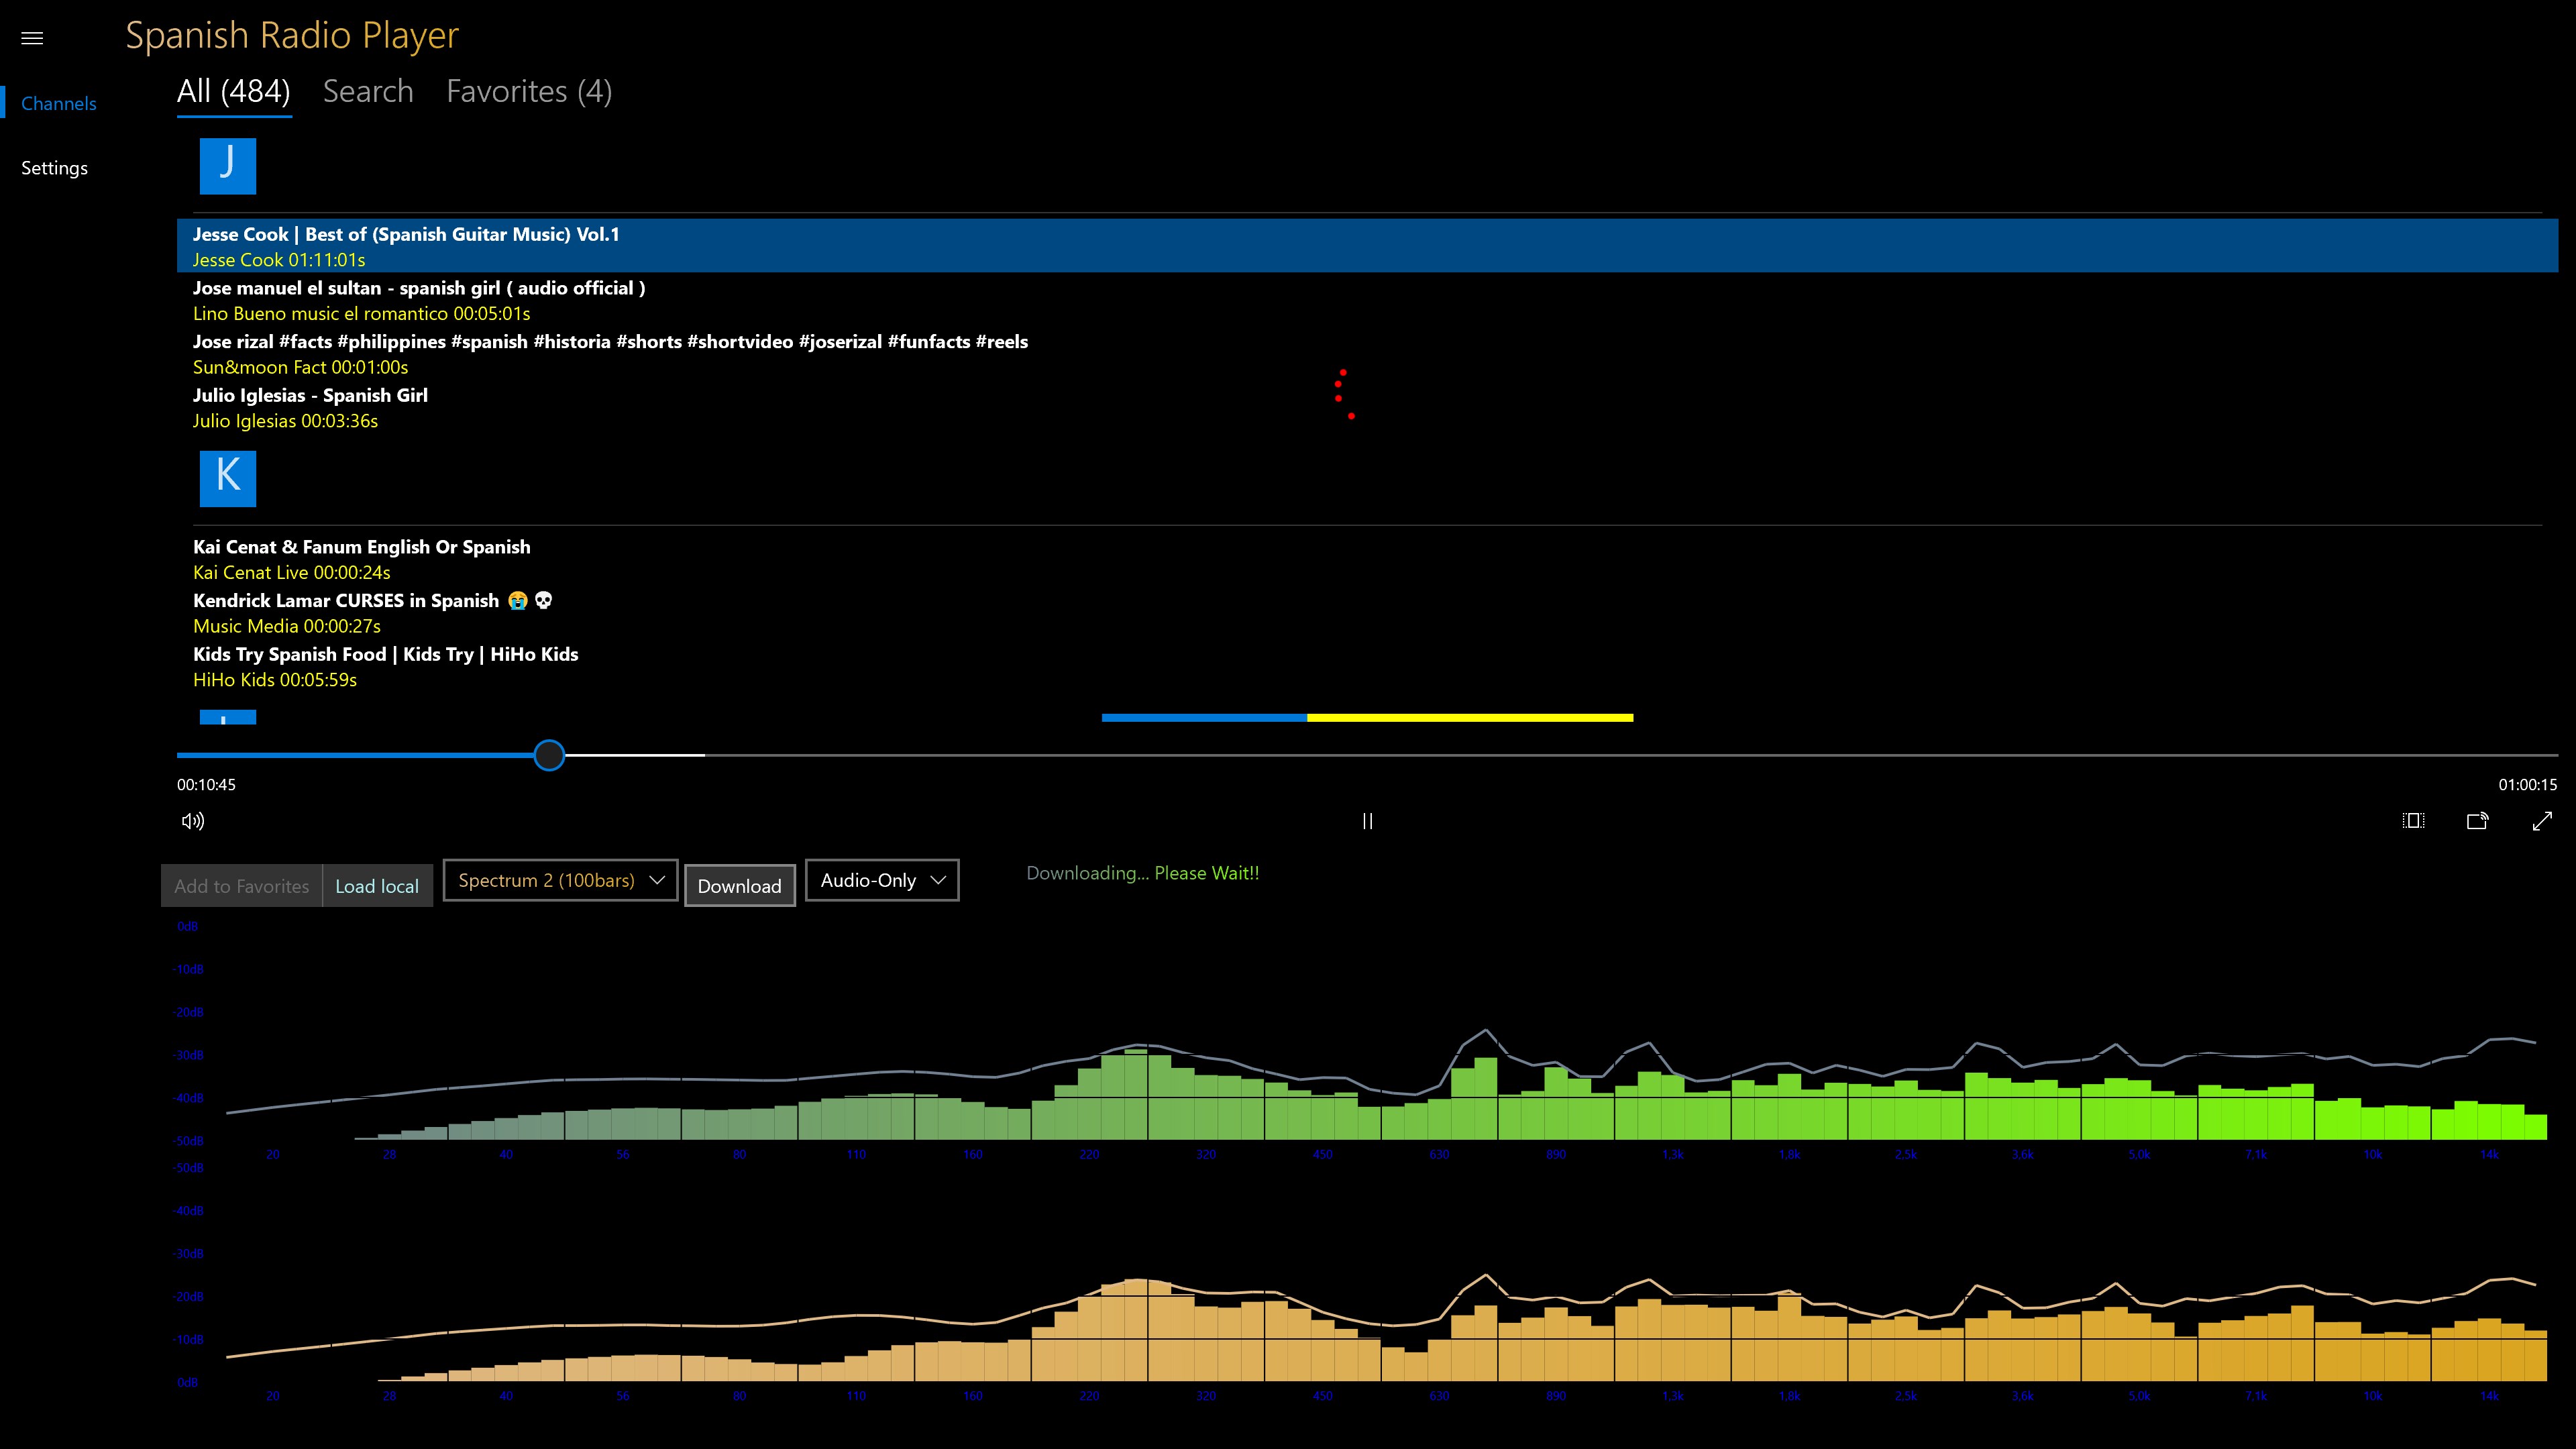Viewport: 2576px width, 1449px height.
Task: Select the All (484) tab
Action: click(234, 92)
